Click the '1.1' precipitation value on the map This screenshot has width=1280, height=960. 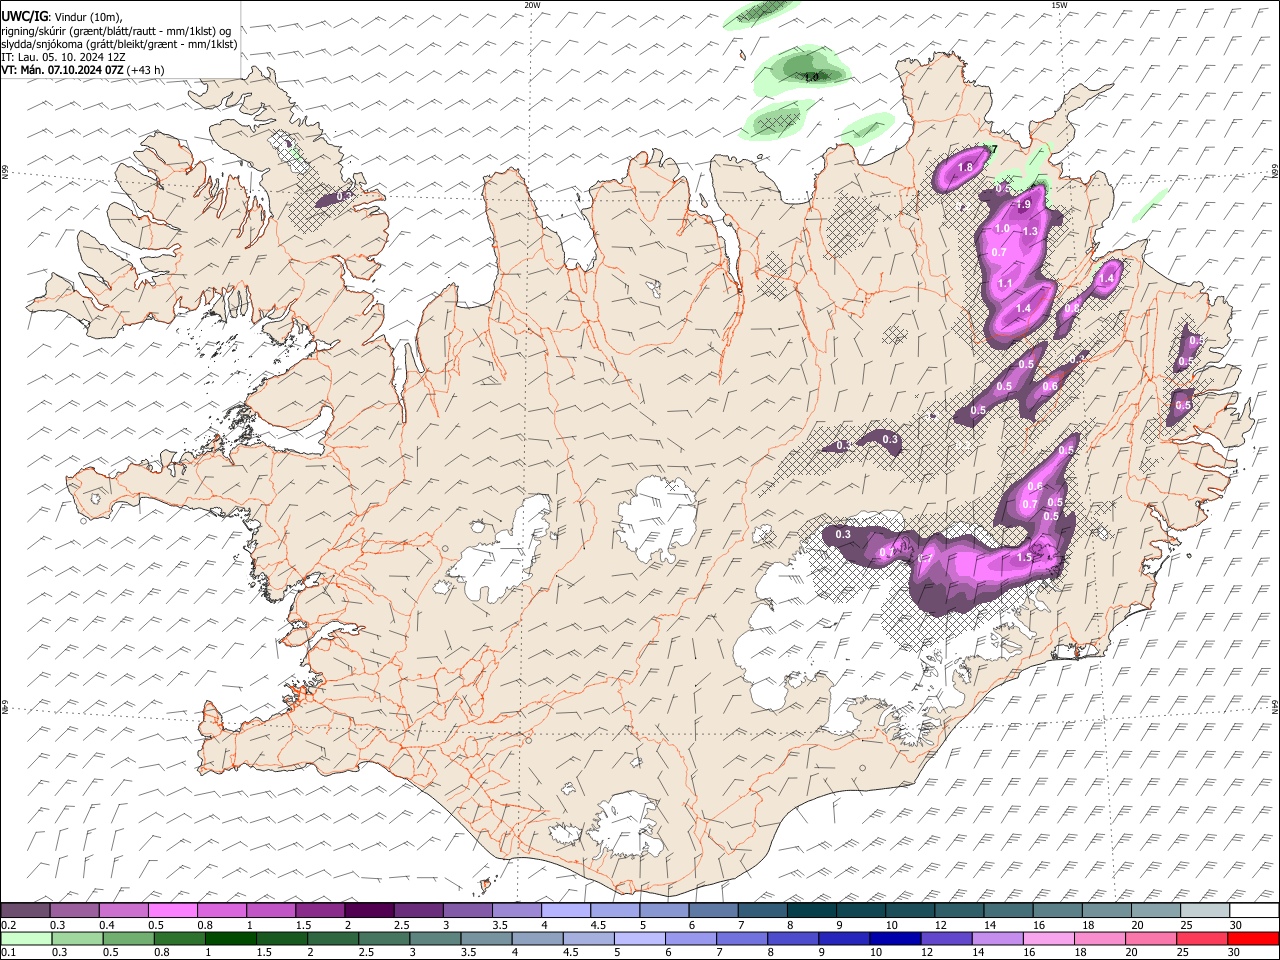click(x=1005, y=284)
